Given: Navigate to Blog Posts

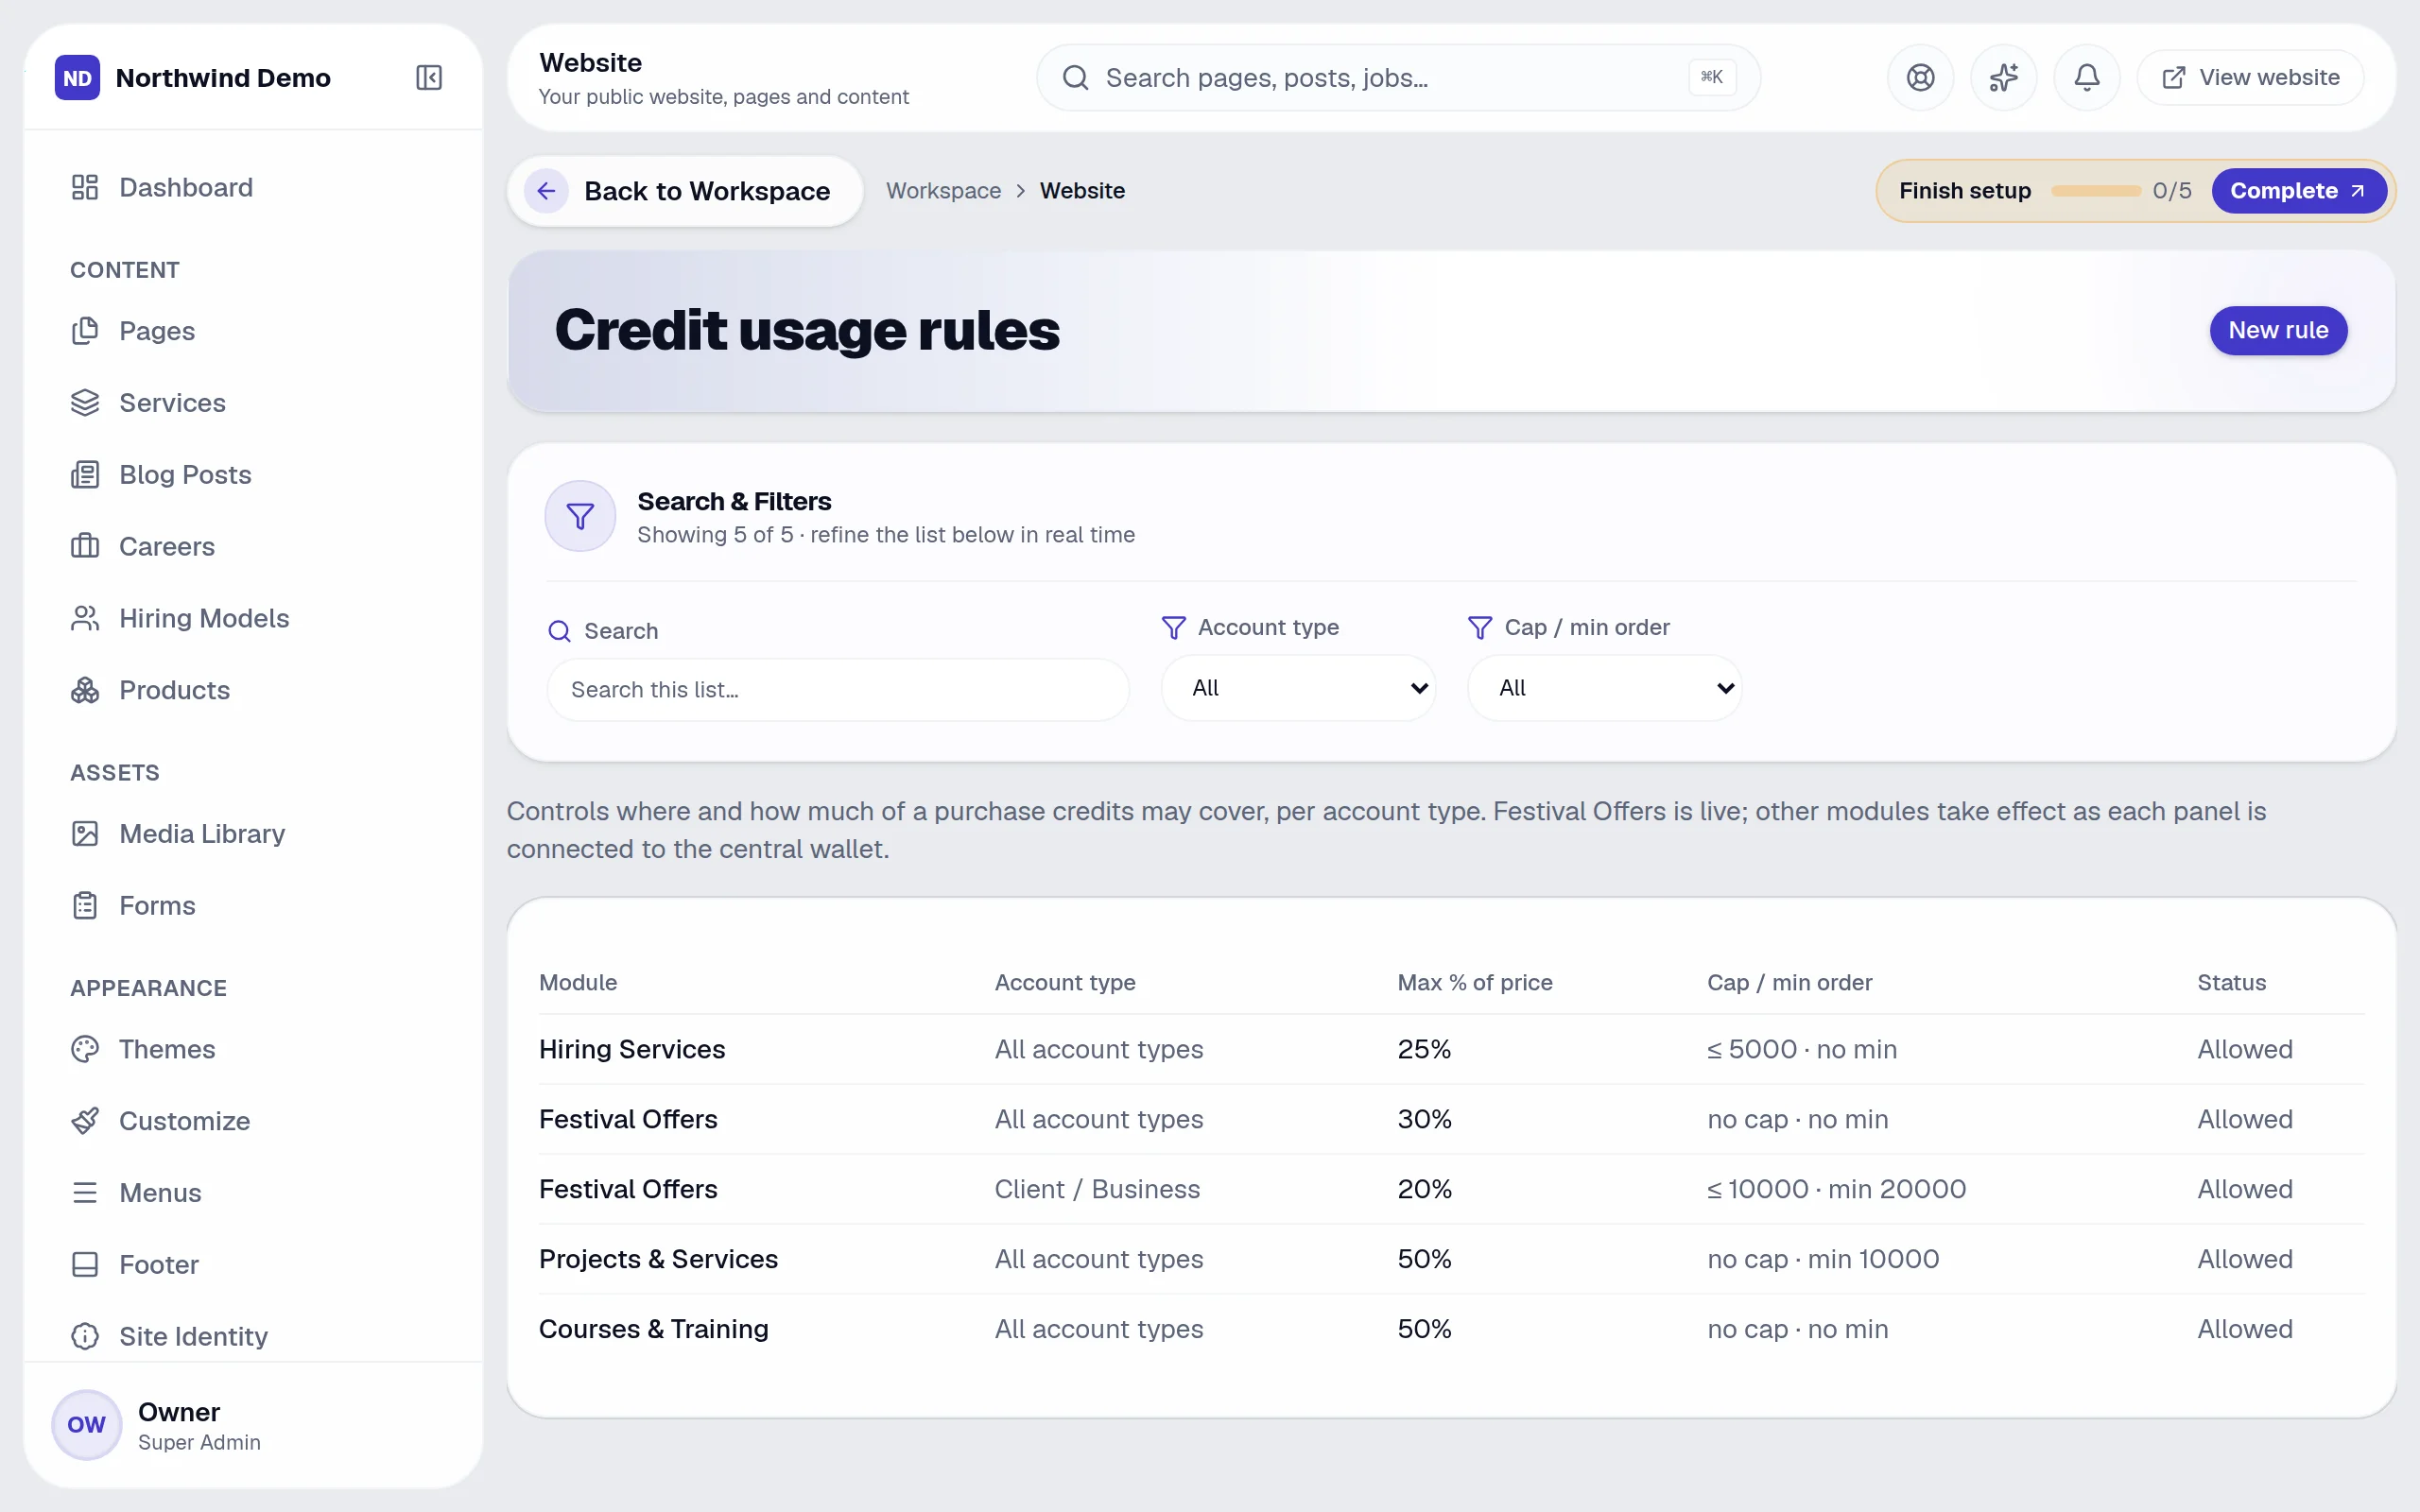Looking at the screenshot, I should 253,475.
